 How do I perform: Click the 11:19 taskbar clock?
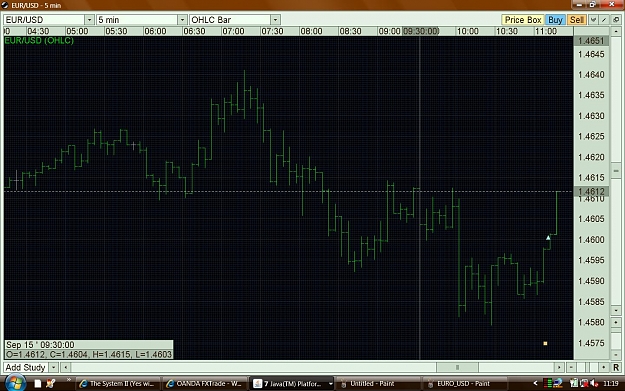[611, 383]
